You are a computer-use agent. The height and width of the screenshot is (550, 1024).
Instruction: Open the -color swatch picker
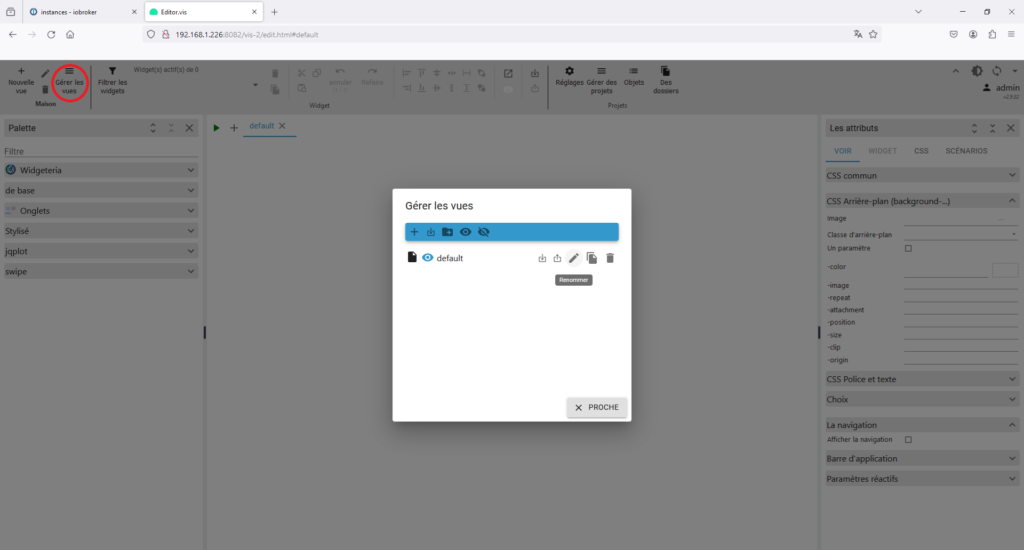[1005, 270]
